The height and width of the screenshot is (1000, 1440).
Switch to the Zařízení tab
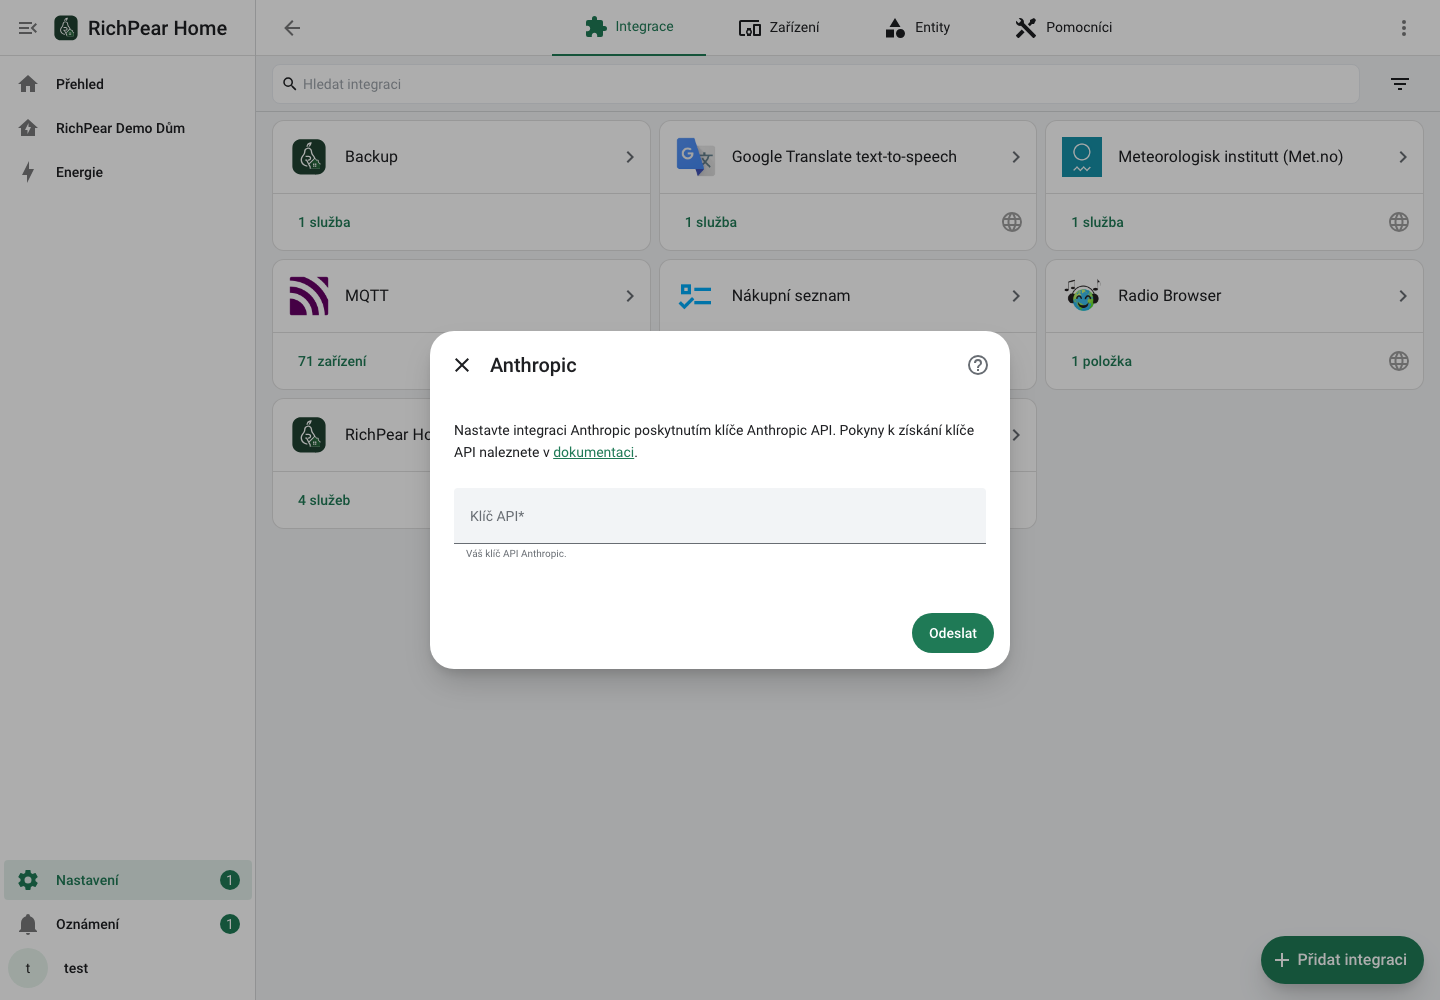click(779, 27)
